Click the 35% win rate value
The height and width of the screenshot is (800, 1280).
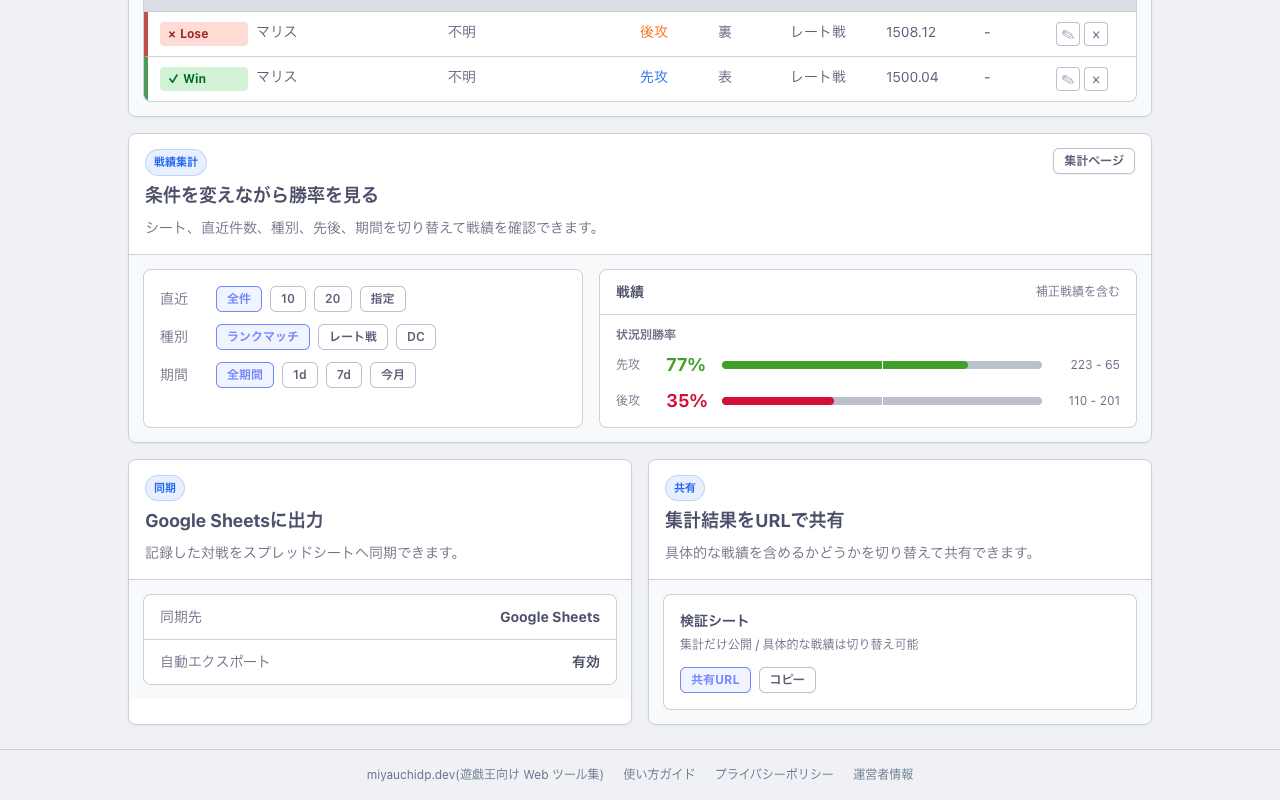click(x=687, y=401)
